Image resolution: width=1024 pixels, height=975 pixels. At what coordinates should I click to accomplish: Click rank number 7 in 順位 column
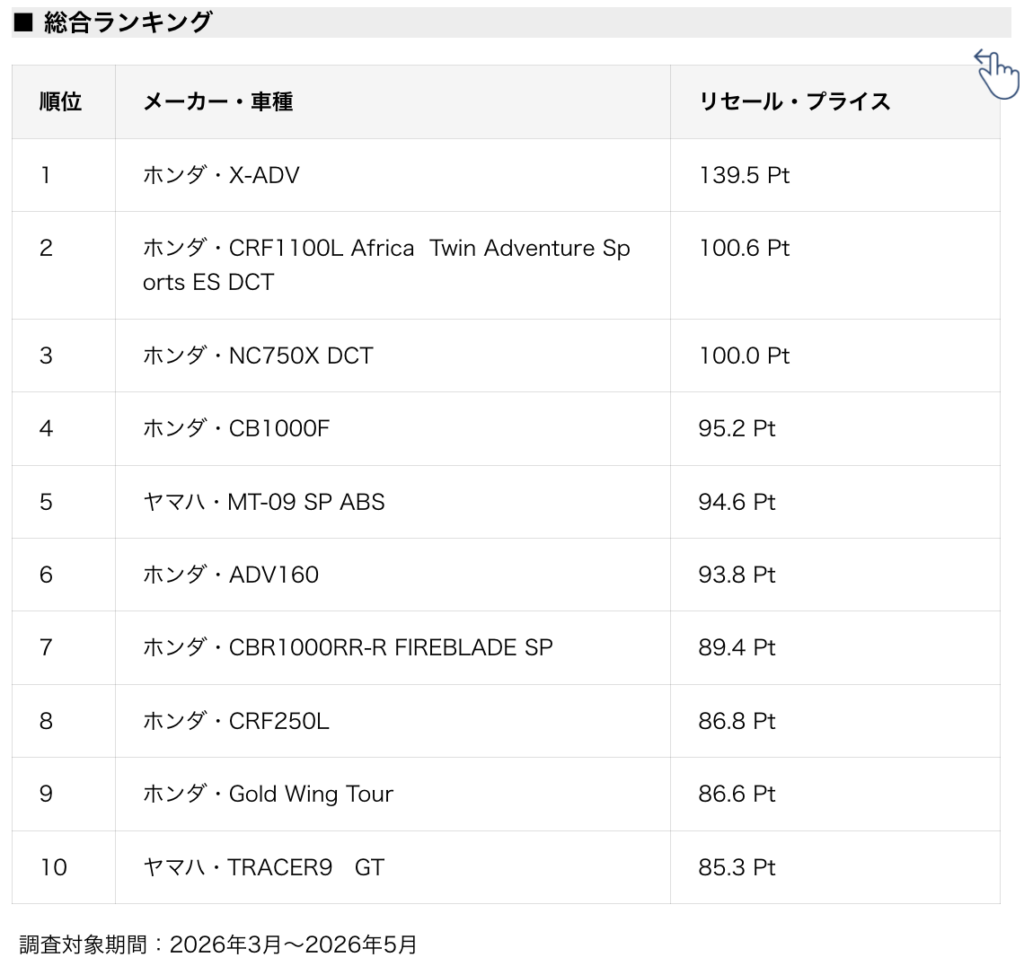(46, 647)
